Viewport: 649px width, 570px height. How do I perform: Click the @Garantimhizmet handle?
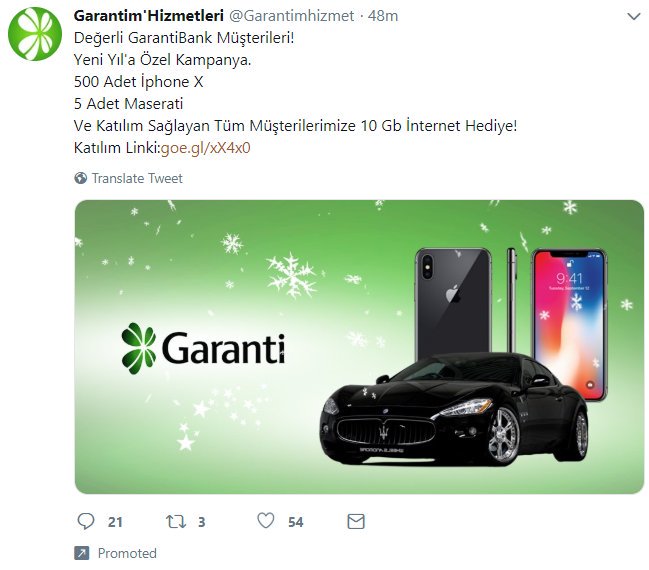click(292, 16)
